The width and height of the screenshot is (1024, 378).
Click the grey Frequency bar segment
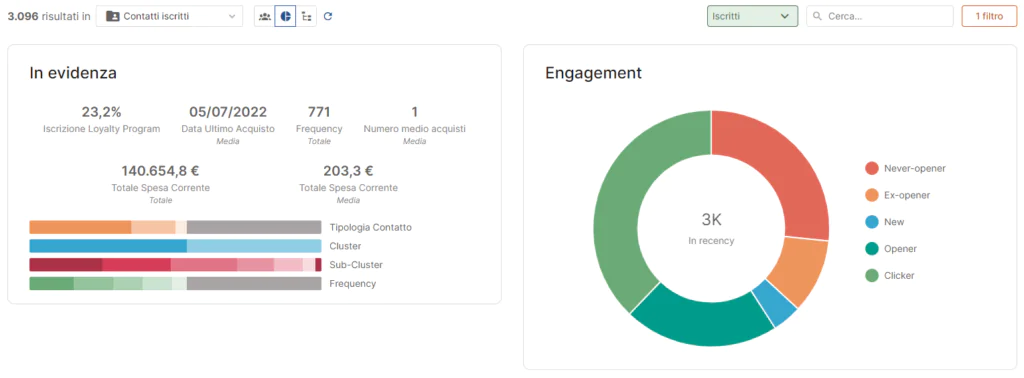point(254,284)
